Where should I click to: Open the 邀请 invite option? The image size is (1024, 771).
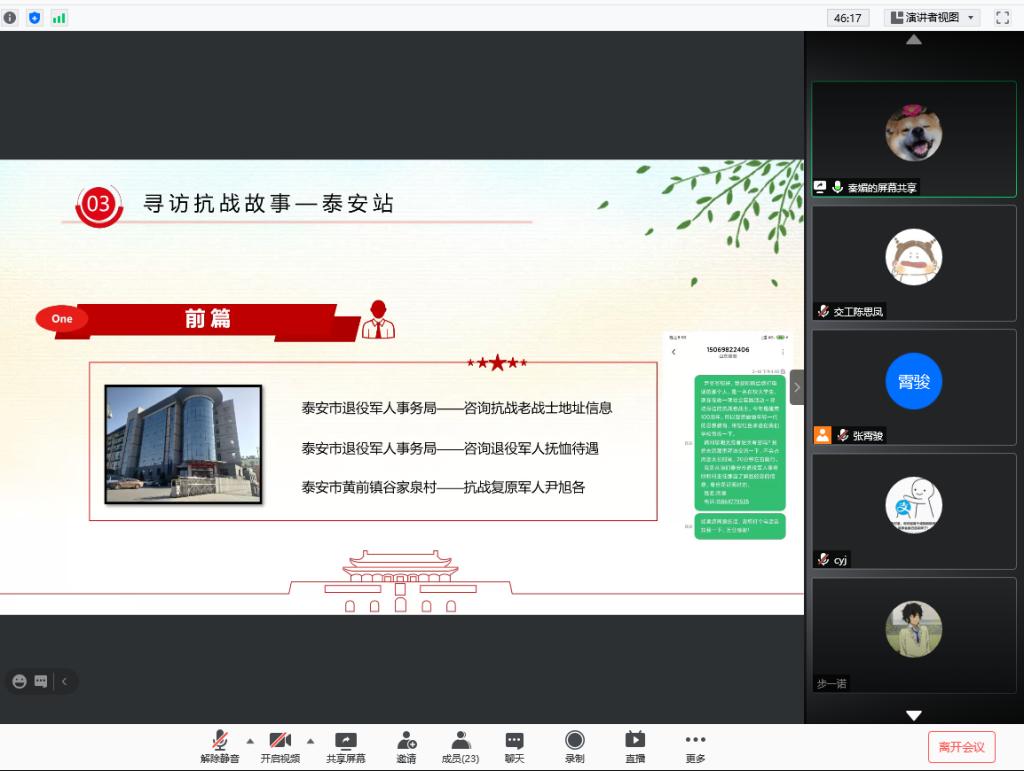[x=406, y=746]
